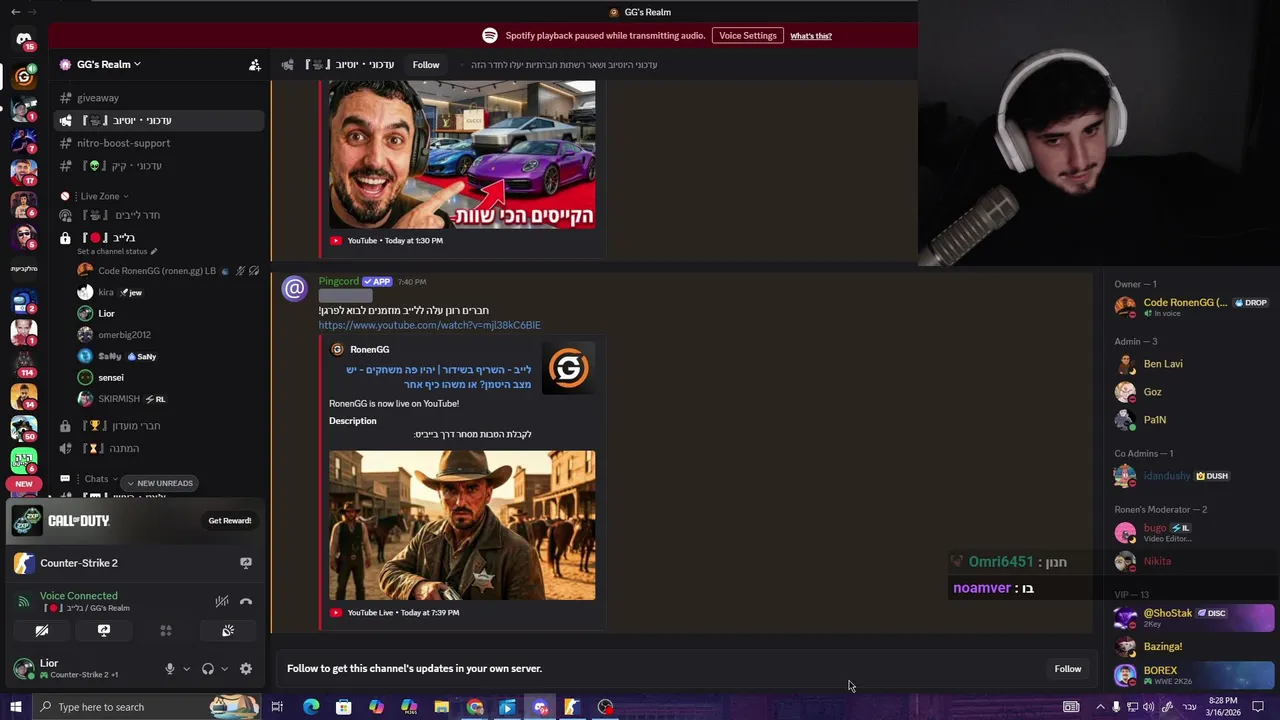Deafen audio with the headphones icon
The height and width of the screenshot is (720, 1280).
[x=208, y=669]
